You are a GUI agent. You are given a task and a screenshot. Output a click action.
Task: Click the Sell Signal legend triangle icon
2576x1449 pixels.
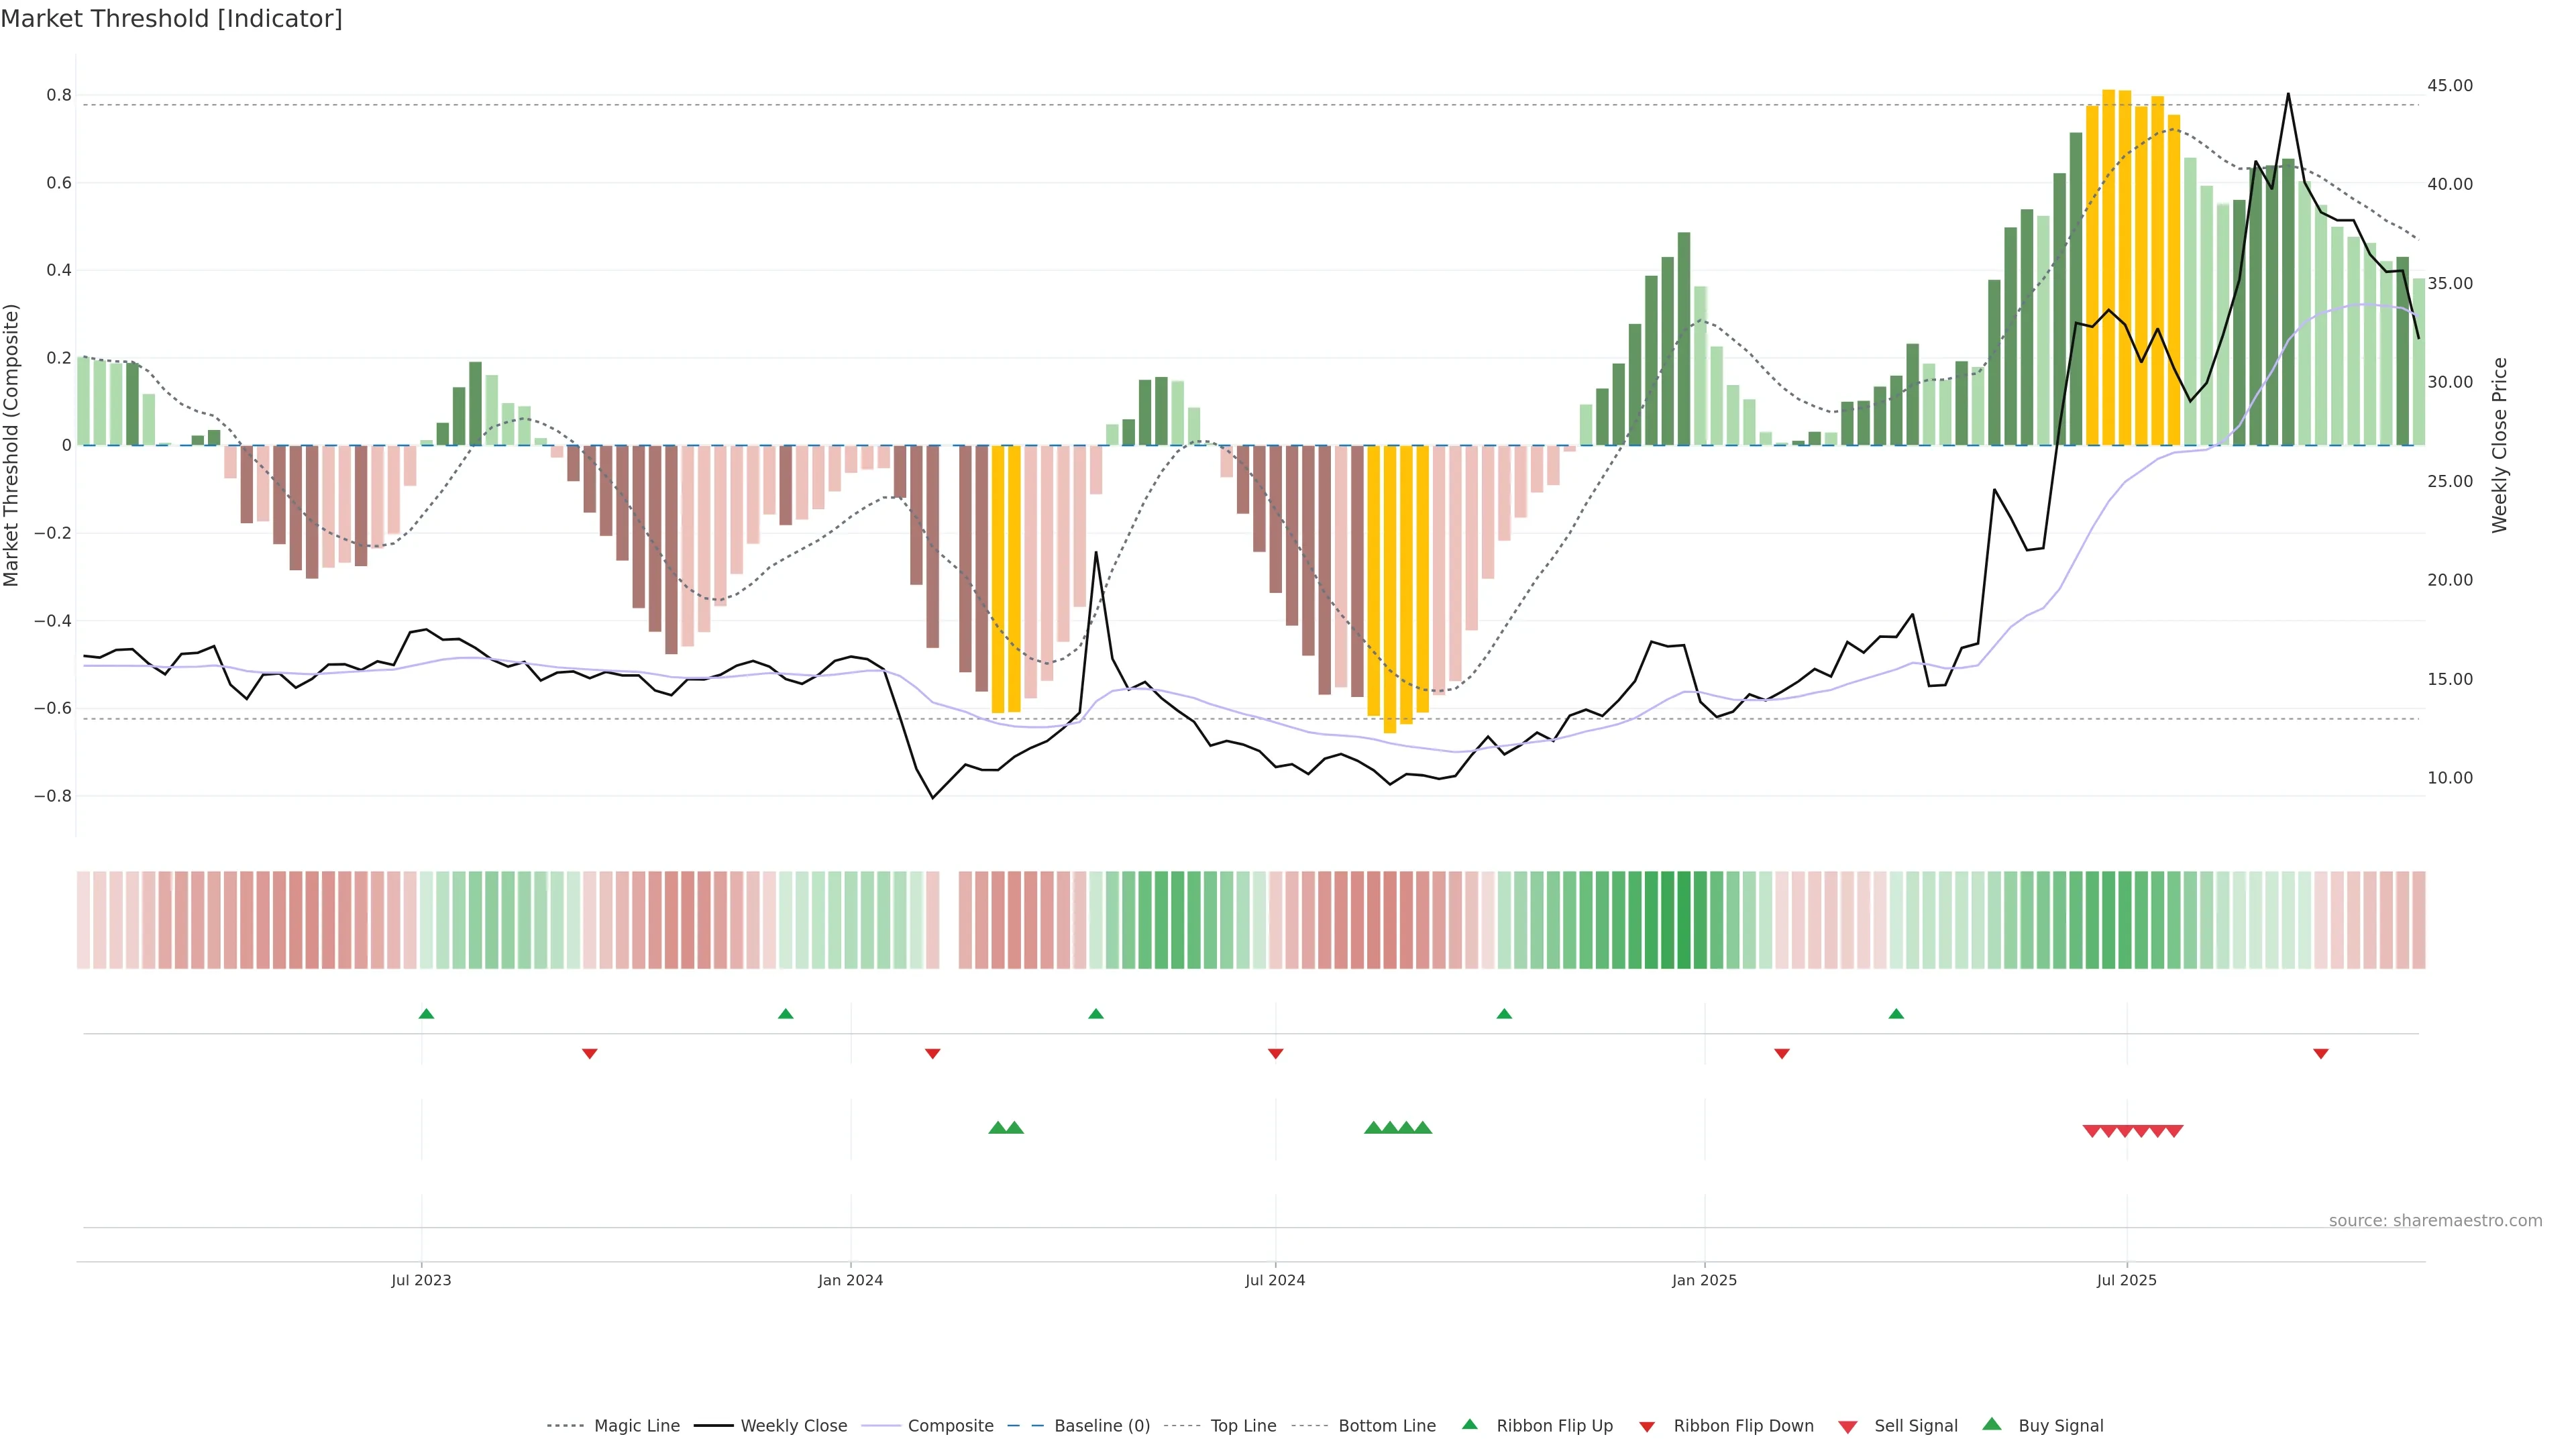[x=1847, y=1426]
